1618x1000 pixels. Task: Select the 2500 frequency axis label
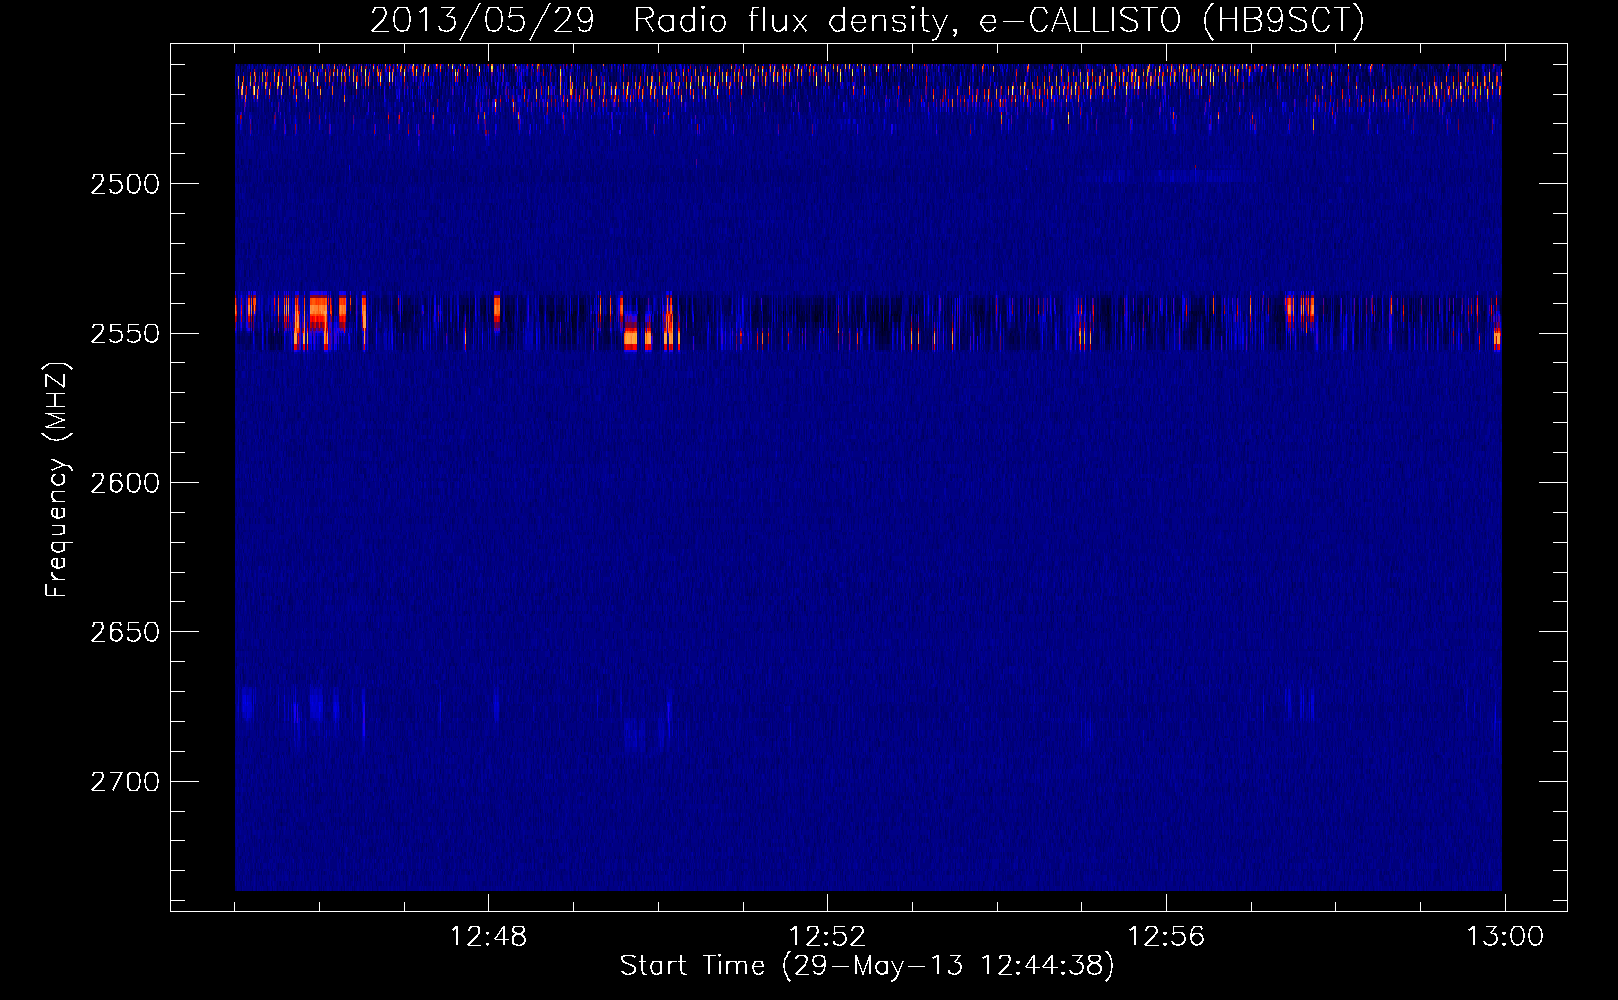tap(125, 185)
